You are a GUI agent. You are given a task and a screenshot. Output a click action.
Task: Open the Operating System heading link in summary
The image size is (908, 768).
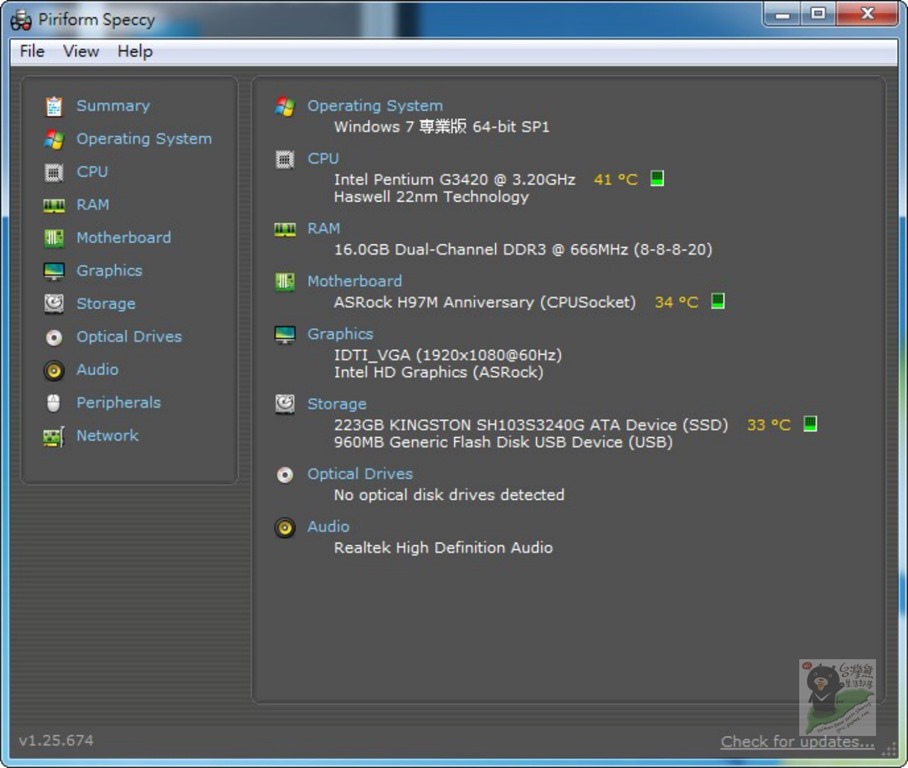(375, 106)
